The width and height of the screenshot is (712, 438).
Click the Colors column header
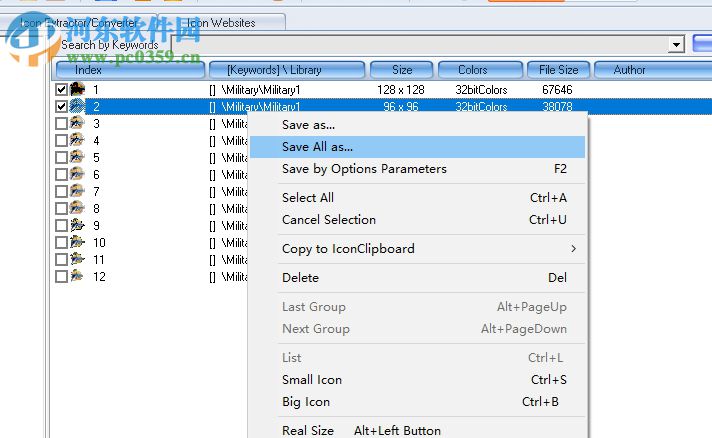472,70
